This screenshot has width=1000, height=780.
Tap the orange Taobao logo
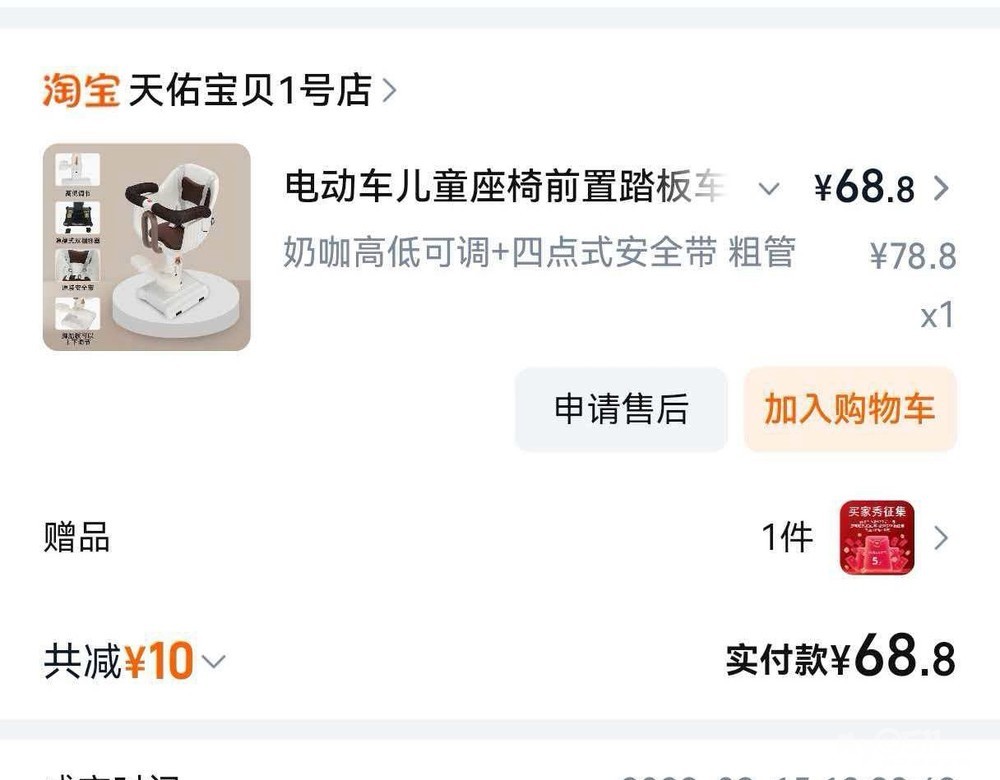pyautogui.click(x=81, y=90)
